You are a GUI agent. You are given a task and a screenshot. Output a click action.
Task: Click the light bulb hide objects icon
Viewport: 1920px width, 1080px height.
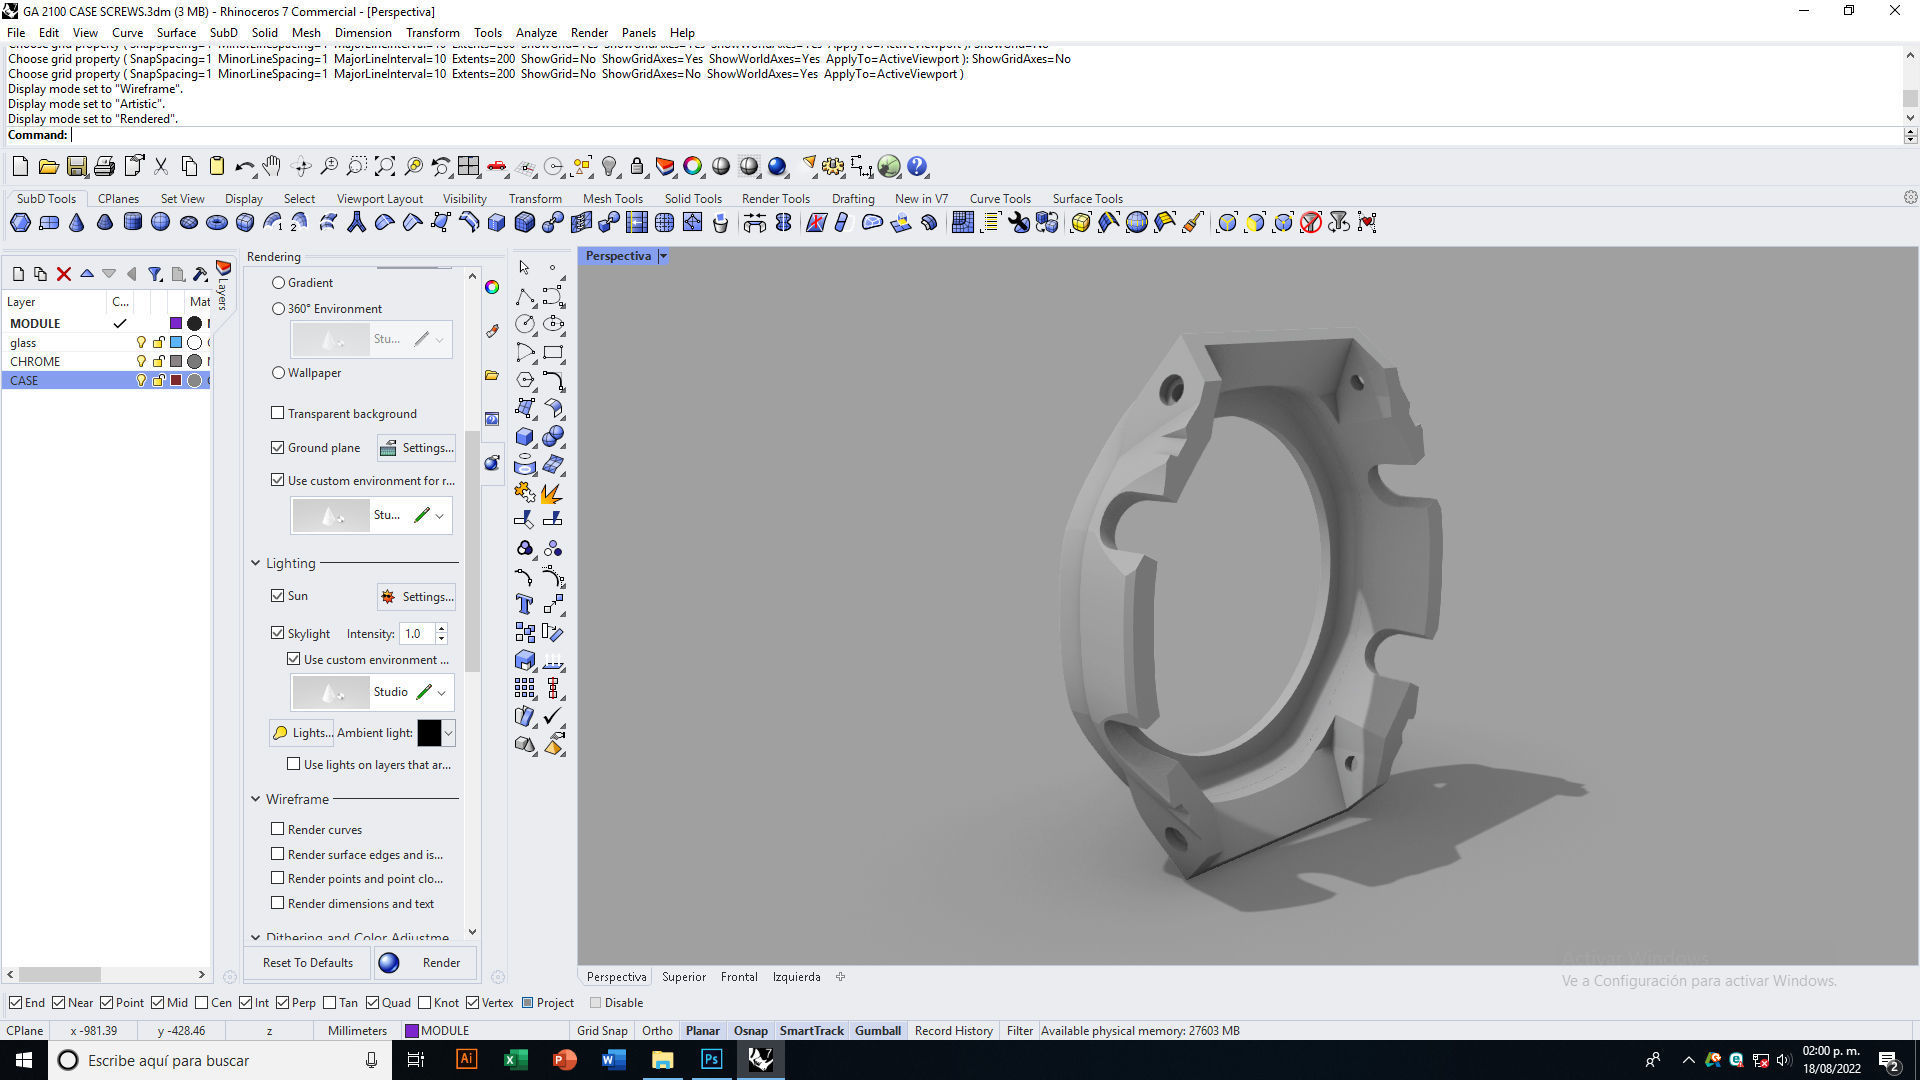pos(610,166)
